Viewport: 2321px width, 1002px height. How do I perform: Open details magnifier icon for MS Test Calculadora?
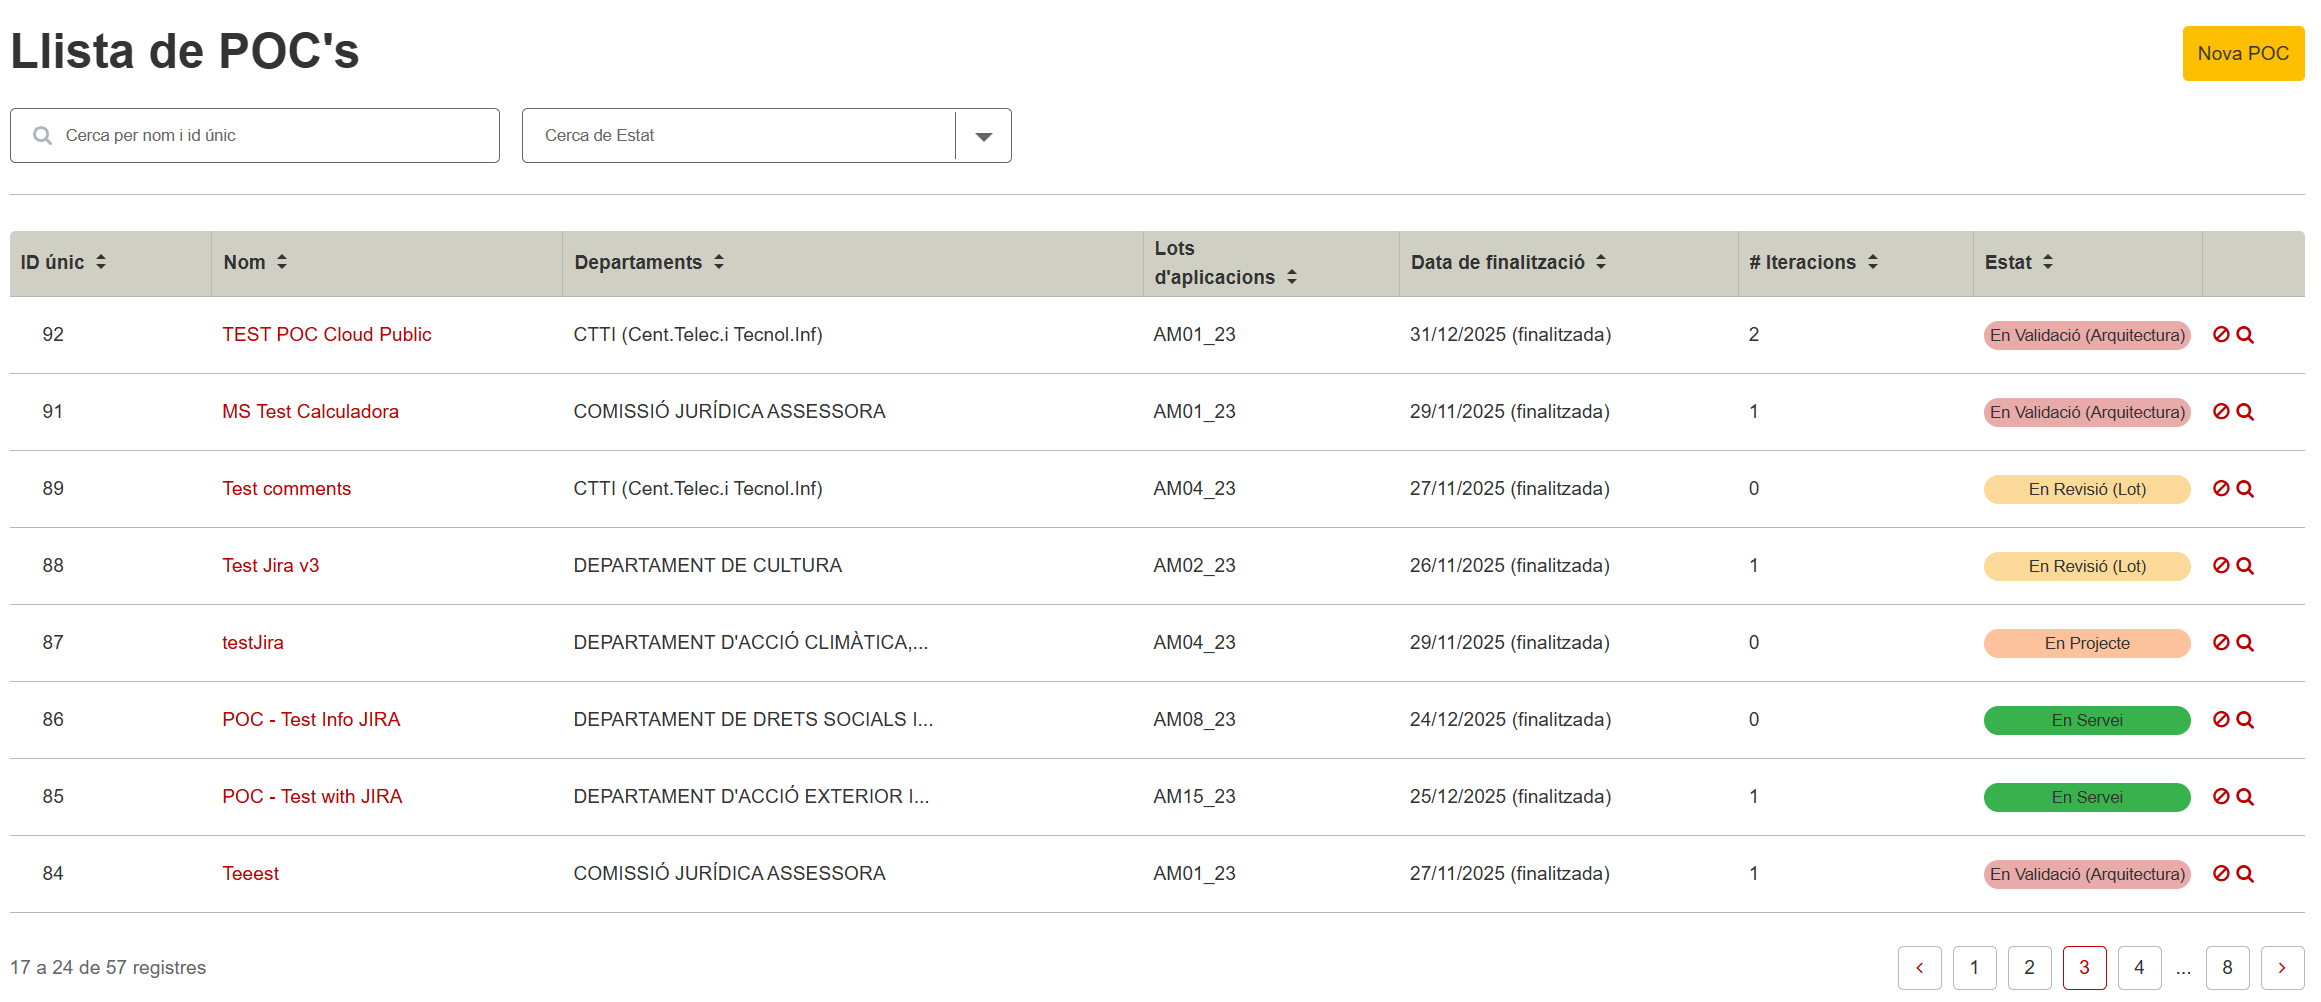point(2246,411)
